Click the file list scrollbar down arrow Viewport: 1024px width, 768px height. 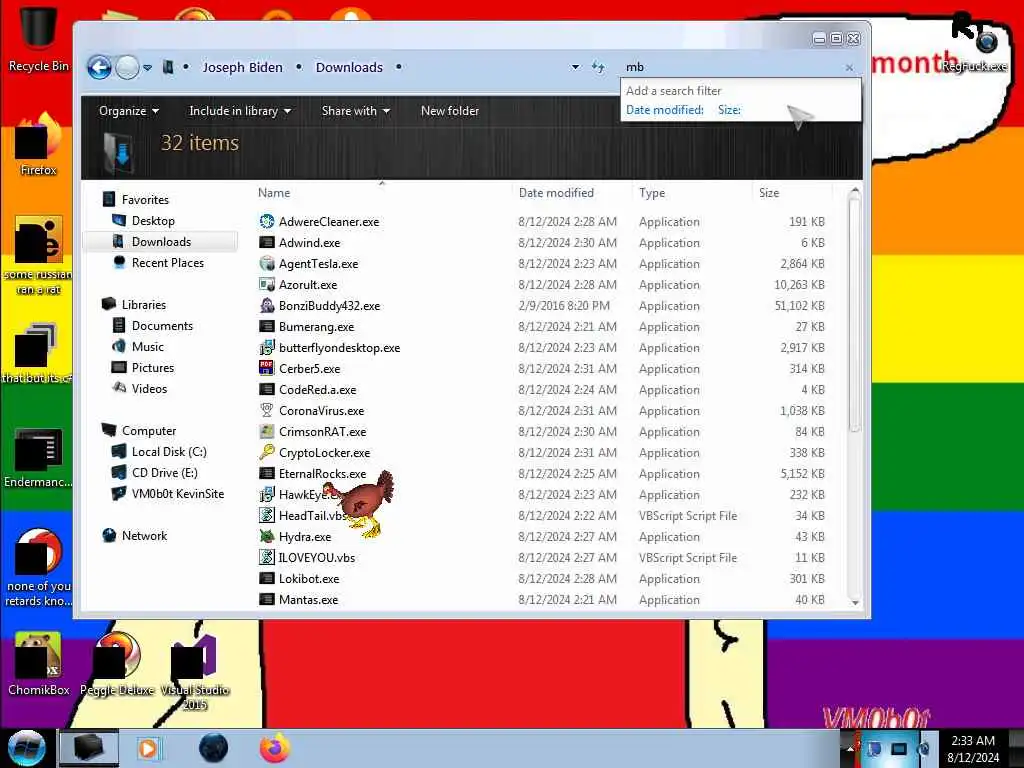tap(855, 602)
